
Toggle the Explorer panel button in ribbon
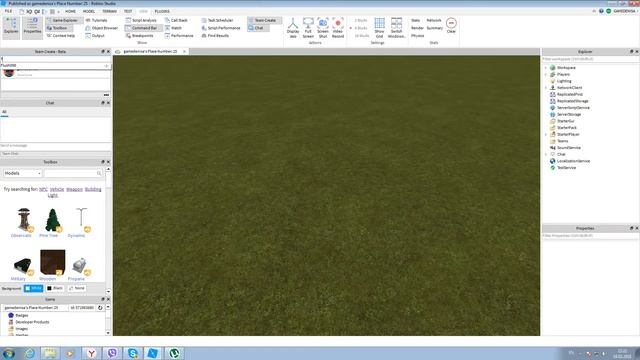(11, 28)
